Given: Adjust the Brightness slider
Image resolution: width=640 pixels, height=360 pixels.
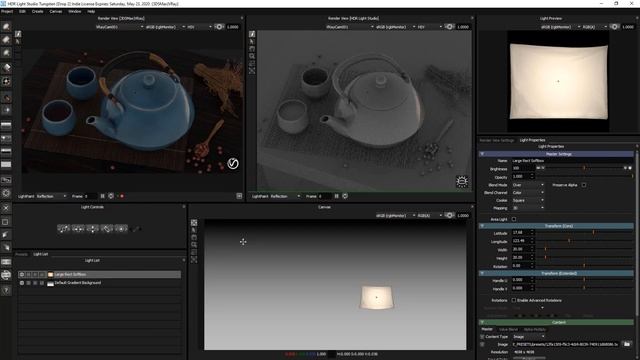Looking at the screenshot, I should (584, 168).
